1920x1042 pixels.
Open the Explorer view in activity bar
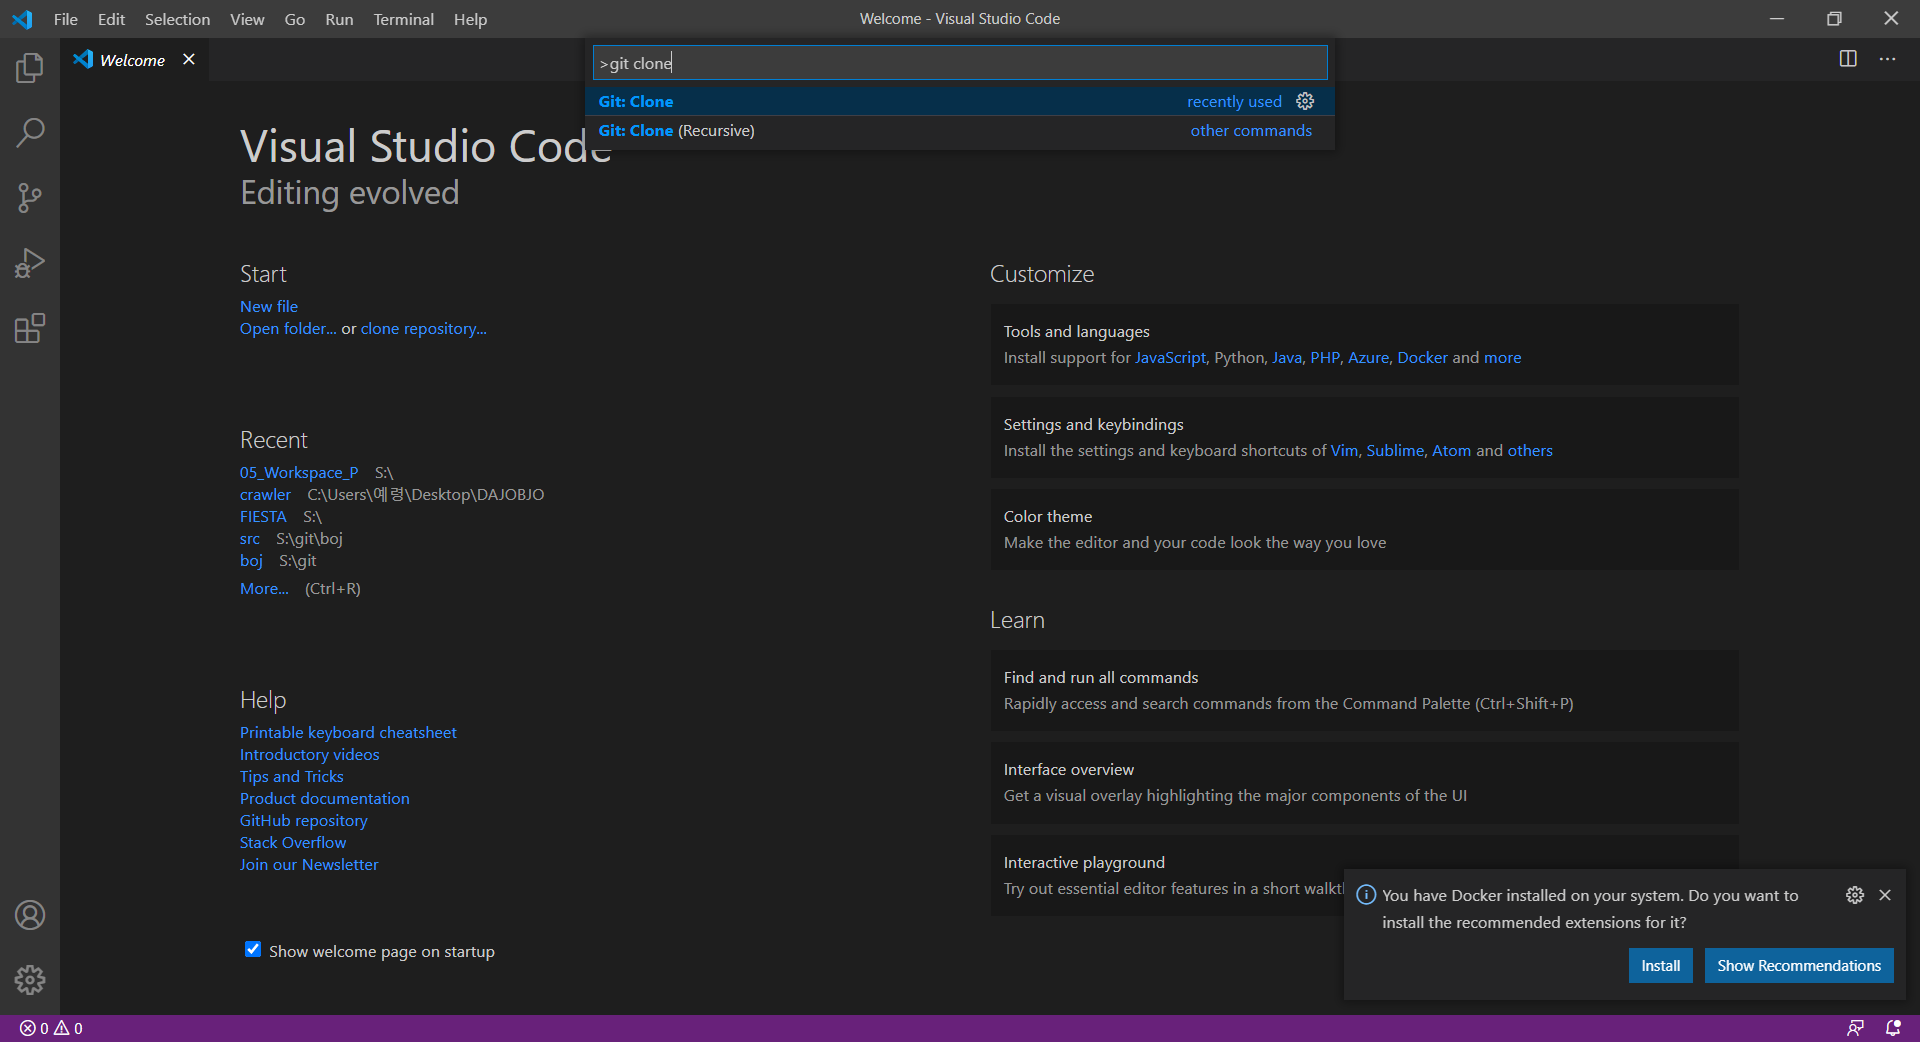pyautogui.click(x=30, y=68)
